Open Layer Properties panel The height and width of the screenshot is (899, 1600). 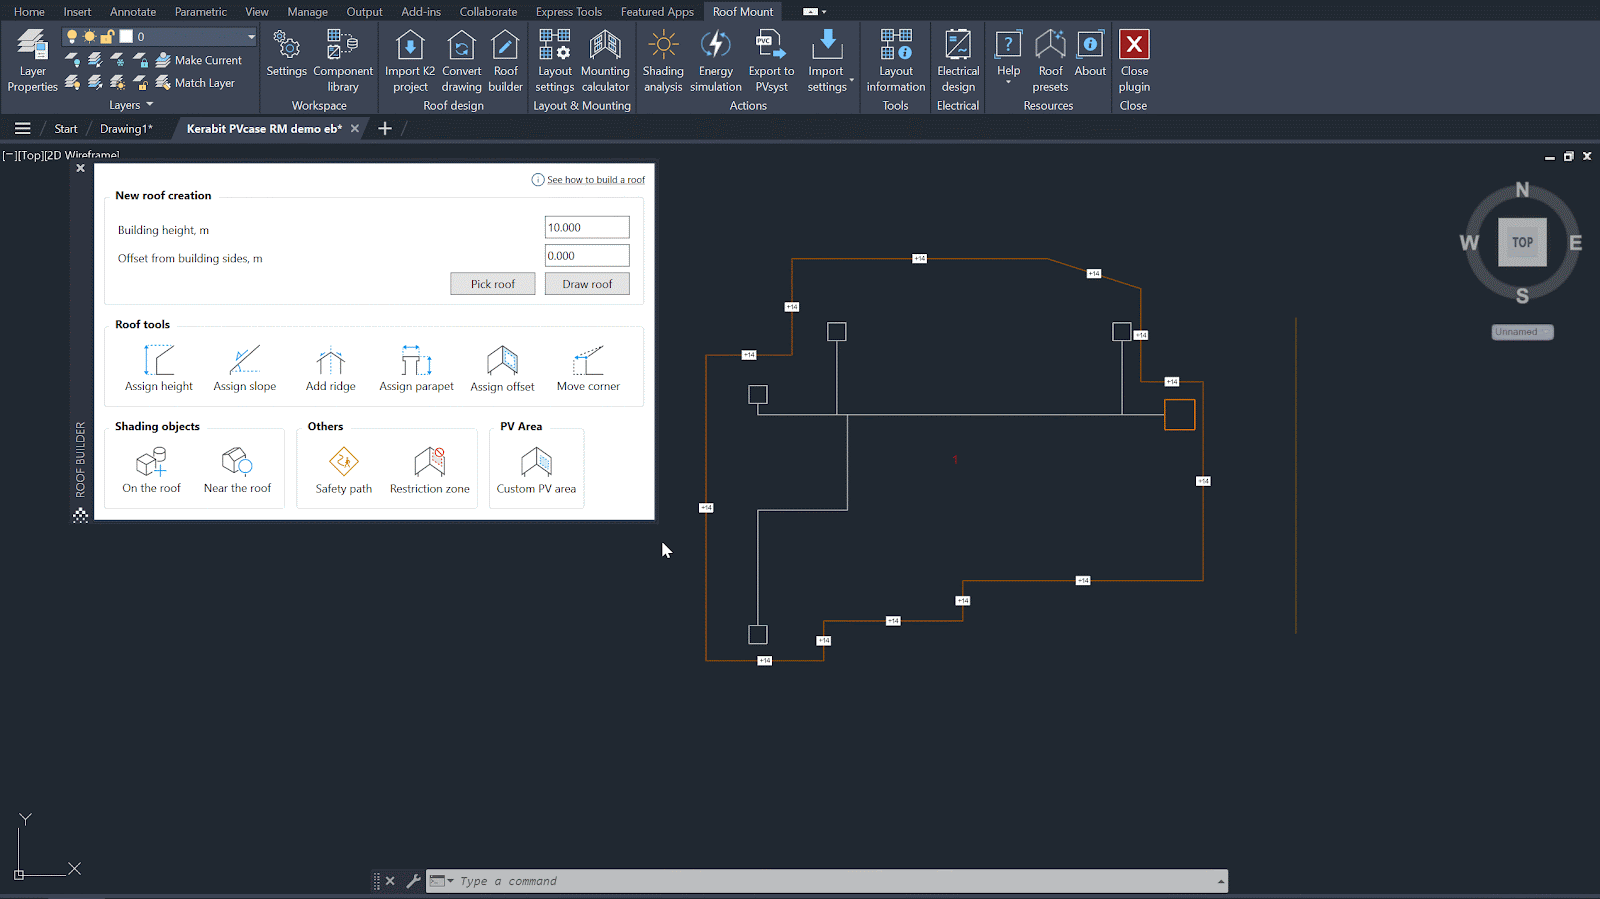pos(32,61)
